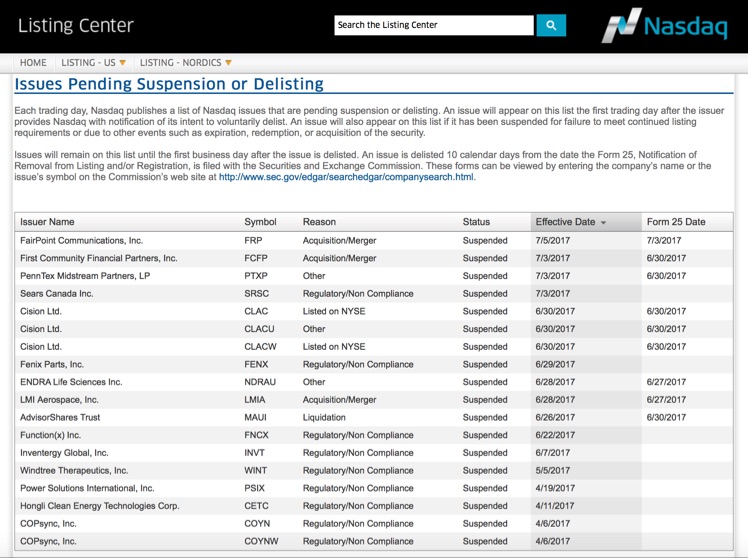Sort by the Form 25 Date column

point(676,222)
